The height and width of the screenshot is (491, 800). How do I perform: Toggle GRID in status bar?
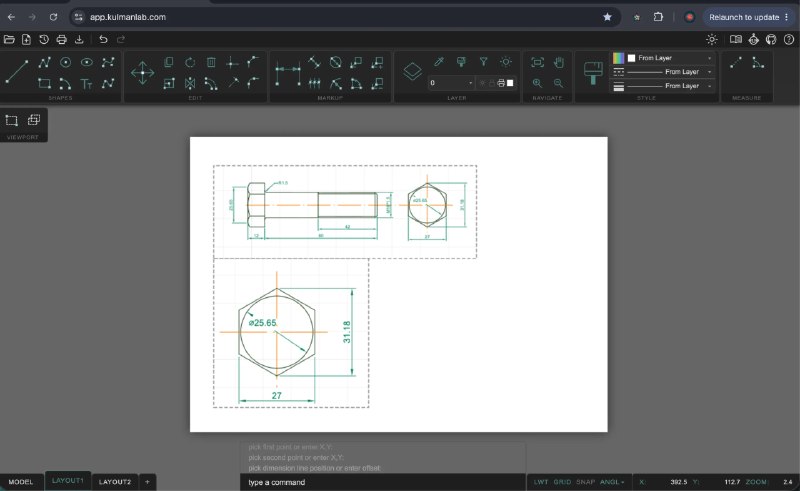[x=562, y=482]
